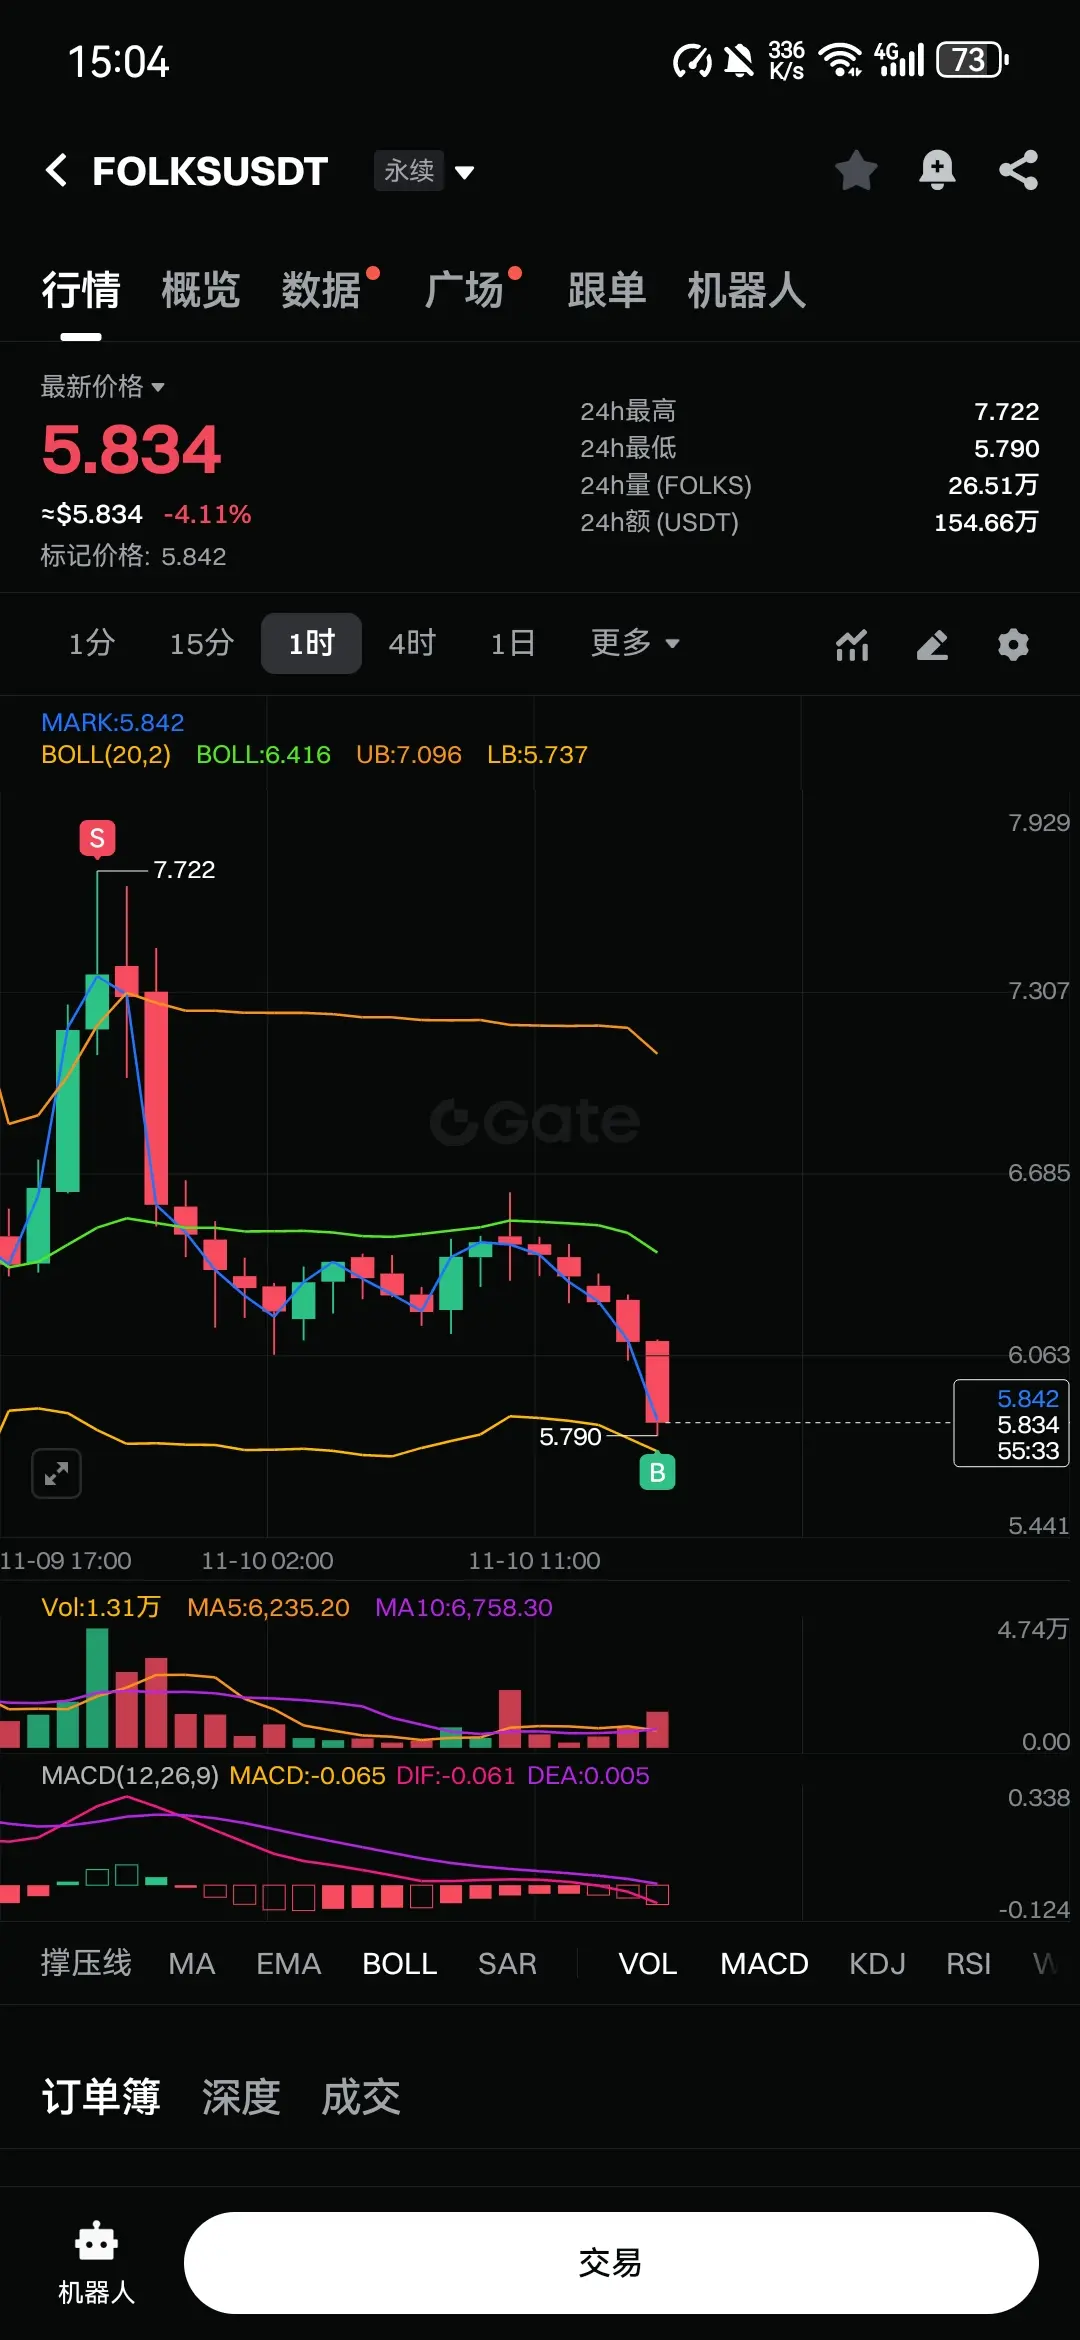Open the 永续 contract type dropdown

[425, 171]
